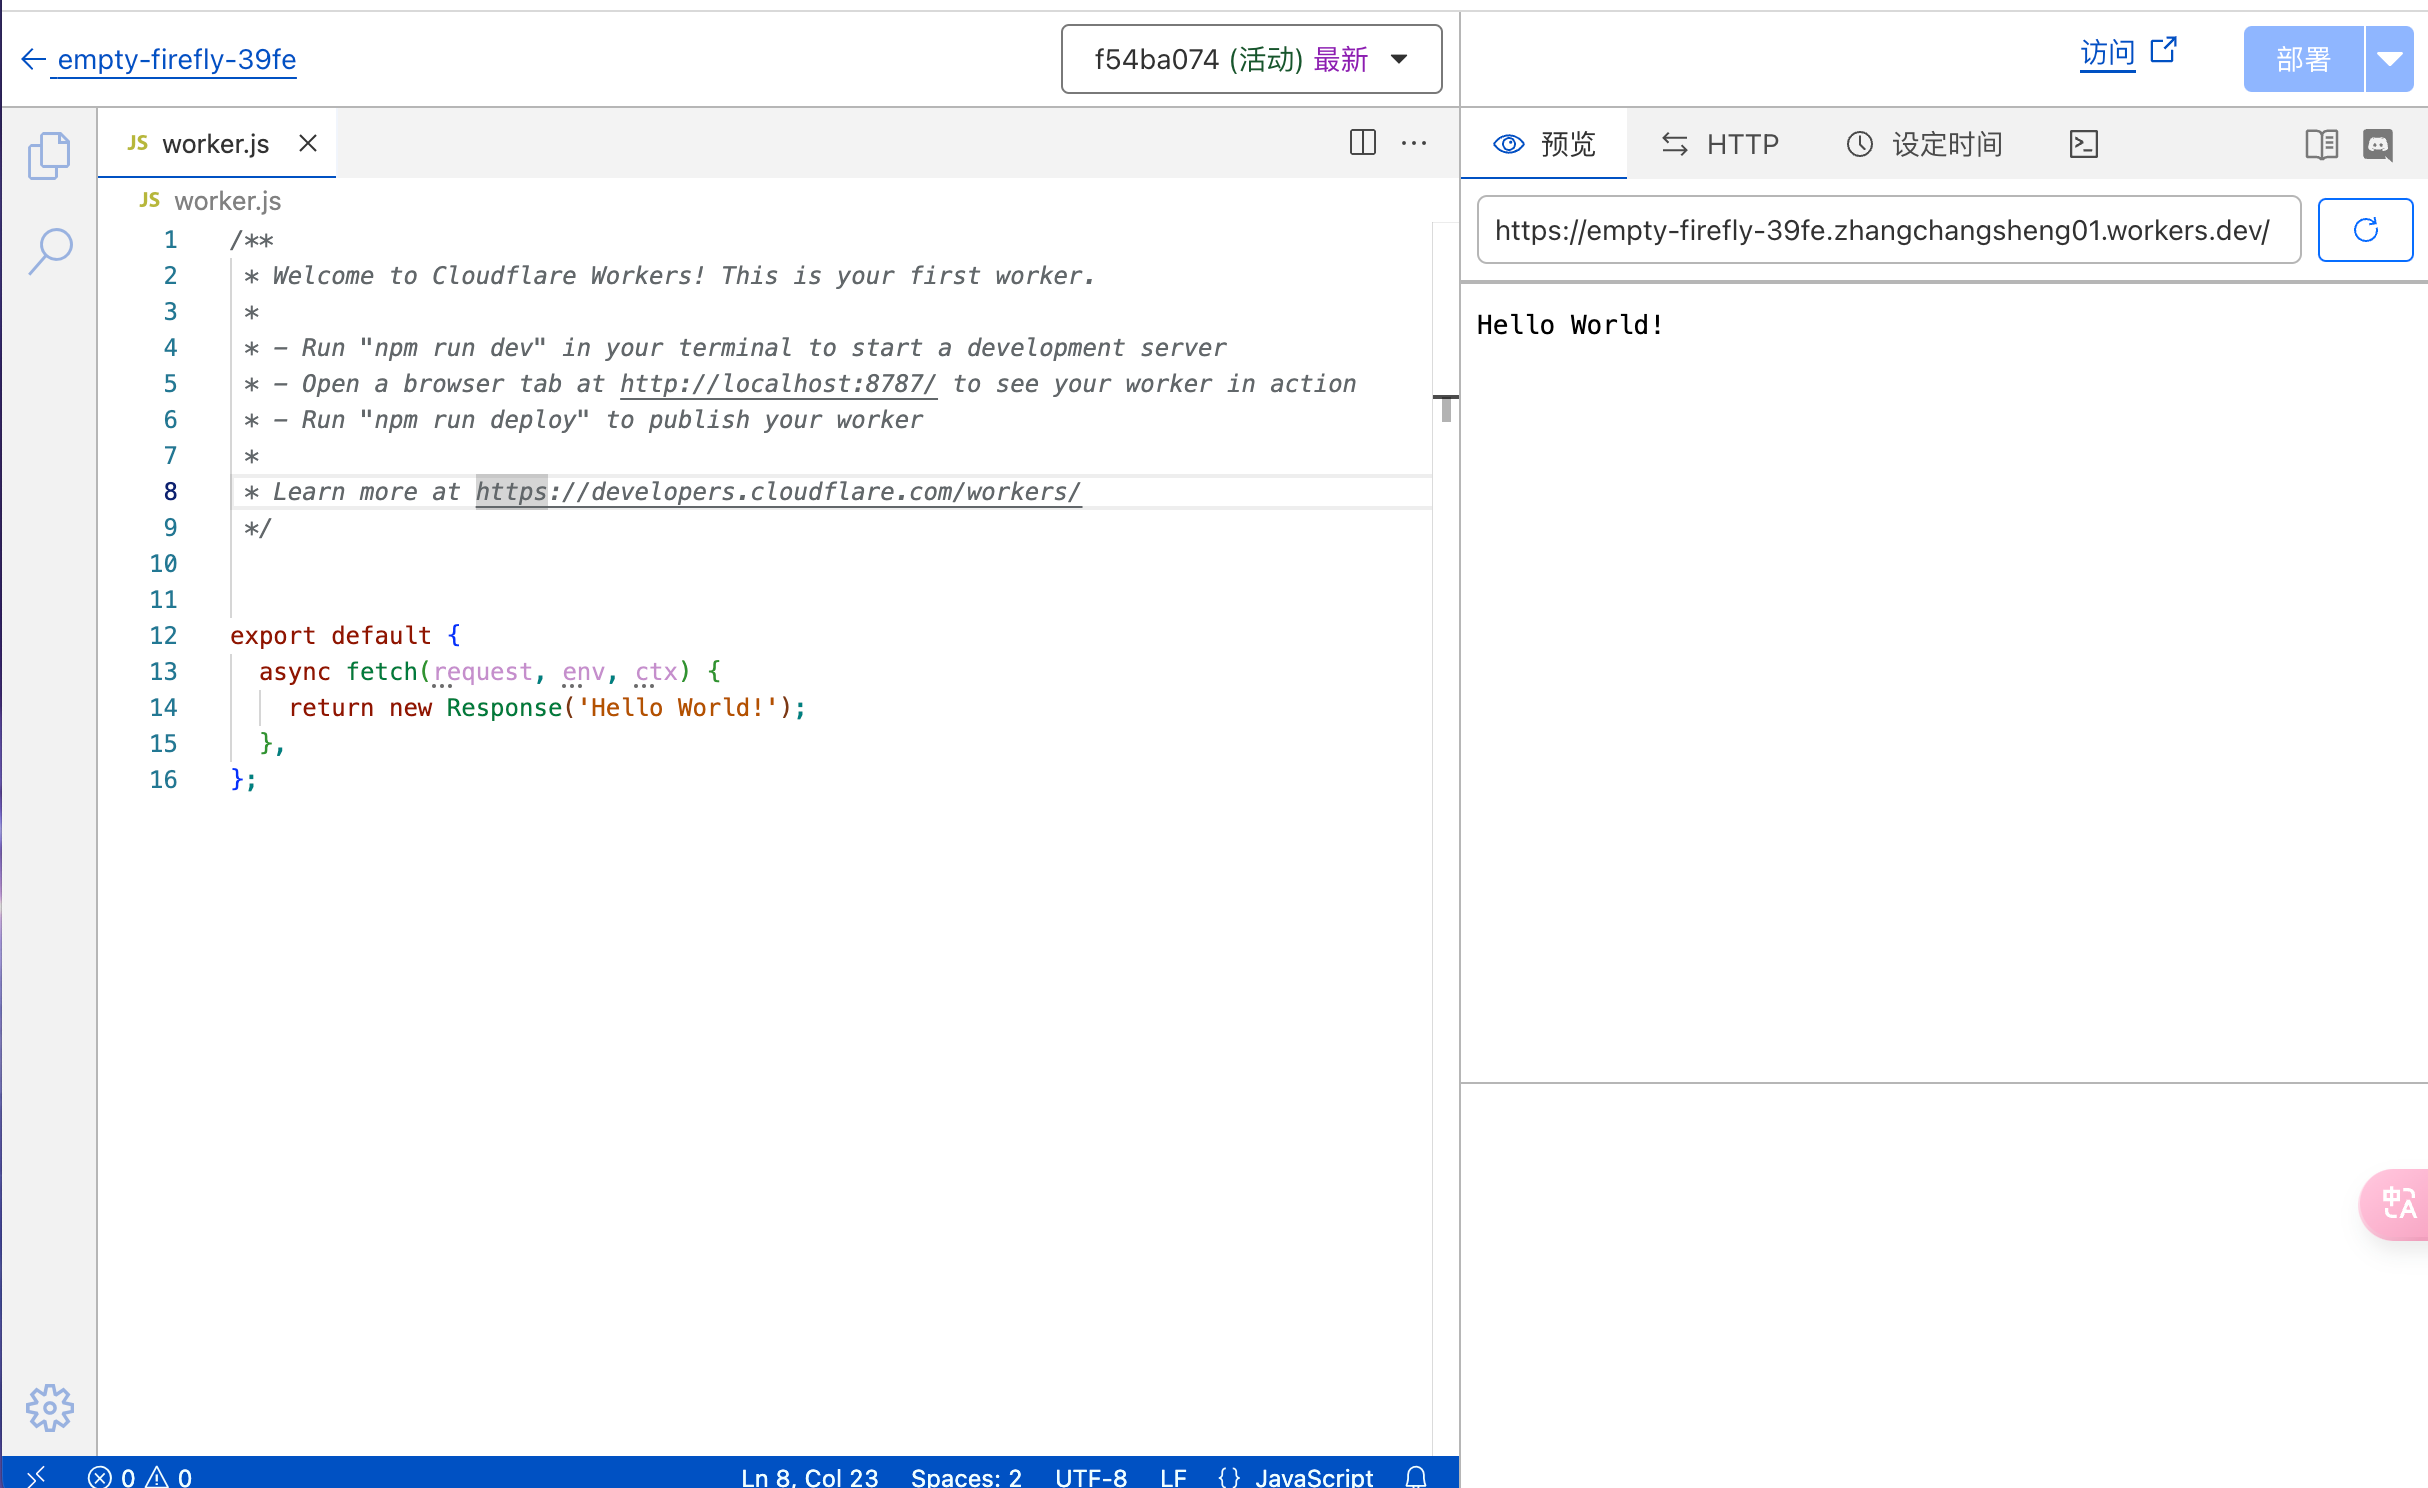Open the Search magnifier in sidebar
Viewport: 2428px width, 1488px height.
pos(49,250)
